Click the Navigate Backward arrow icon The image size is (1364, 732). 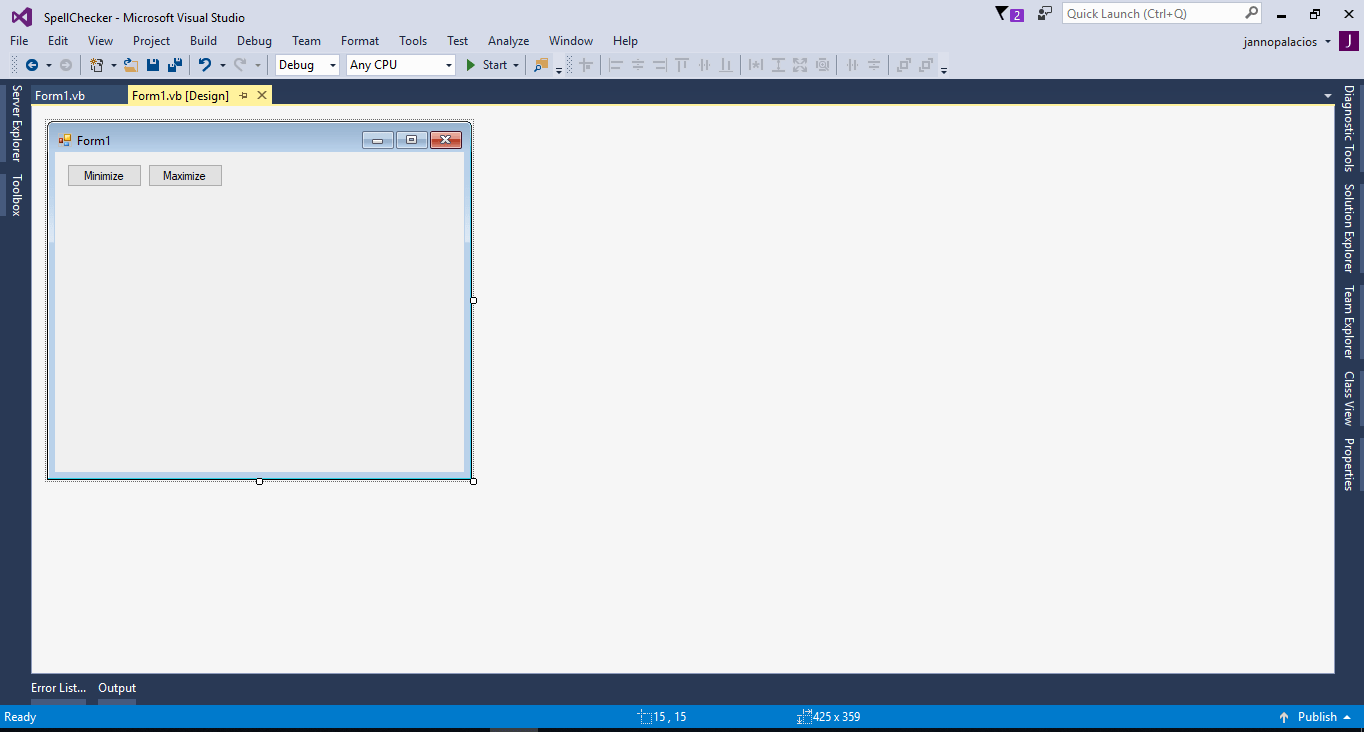32,65
